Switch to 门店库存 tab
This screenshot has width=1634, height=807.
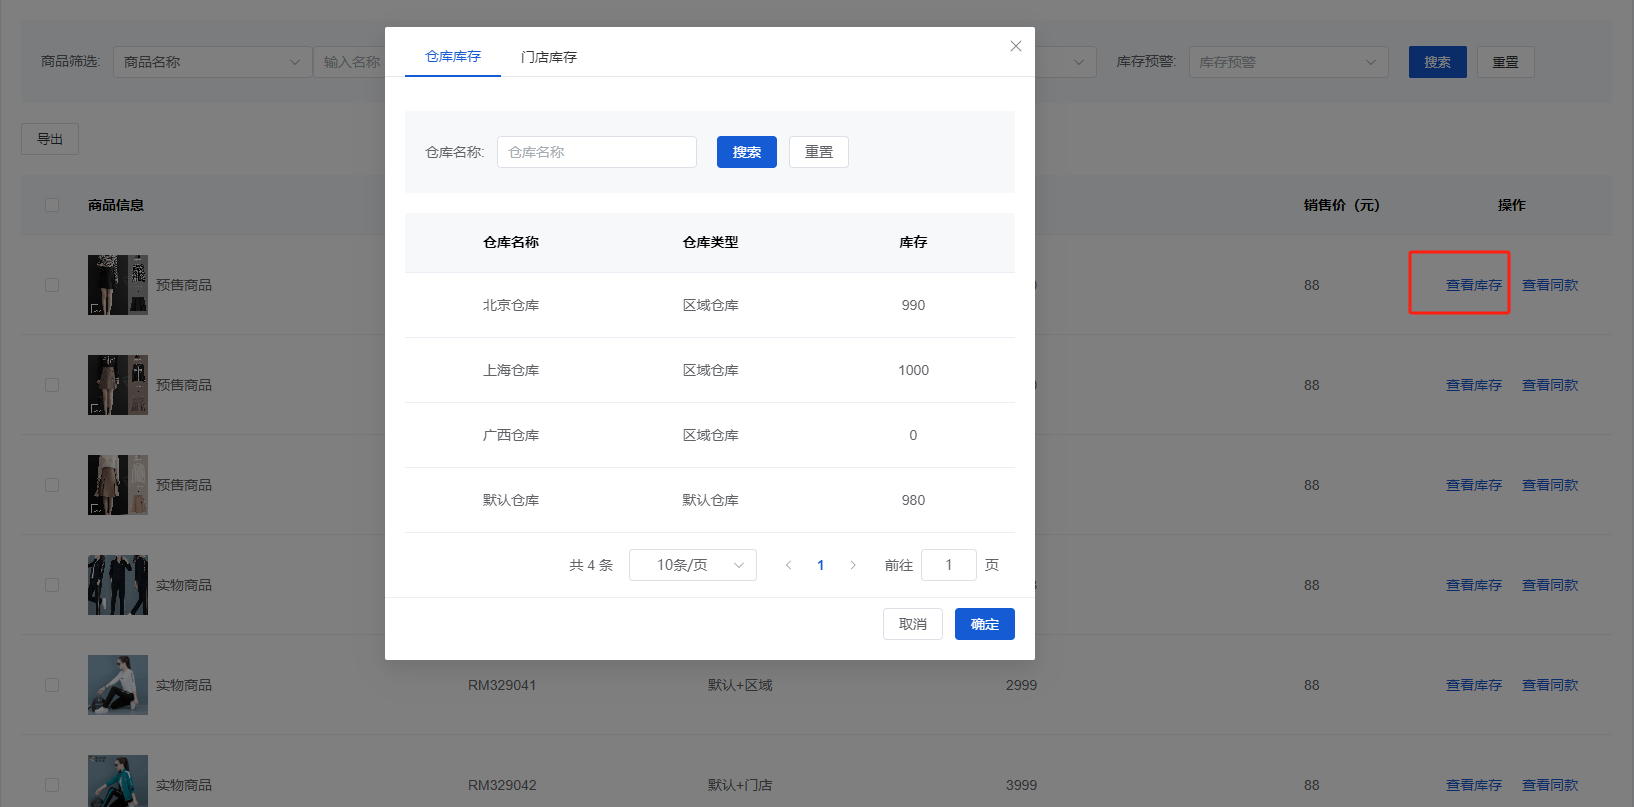(549, 57)
